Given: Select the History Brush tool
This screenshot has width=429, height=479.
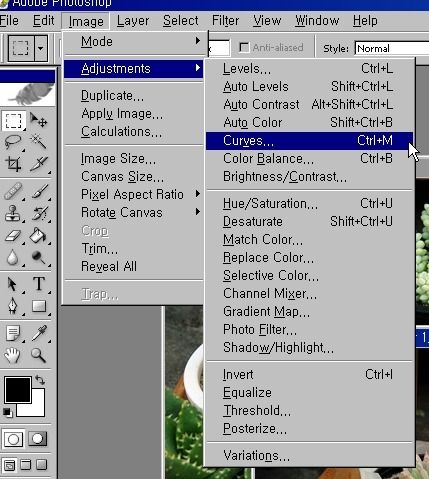Looking at the screenshot, I should coord(39,213).
